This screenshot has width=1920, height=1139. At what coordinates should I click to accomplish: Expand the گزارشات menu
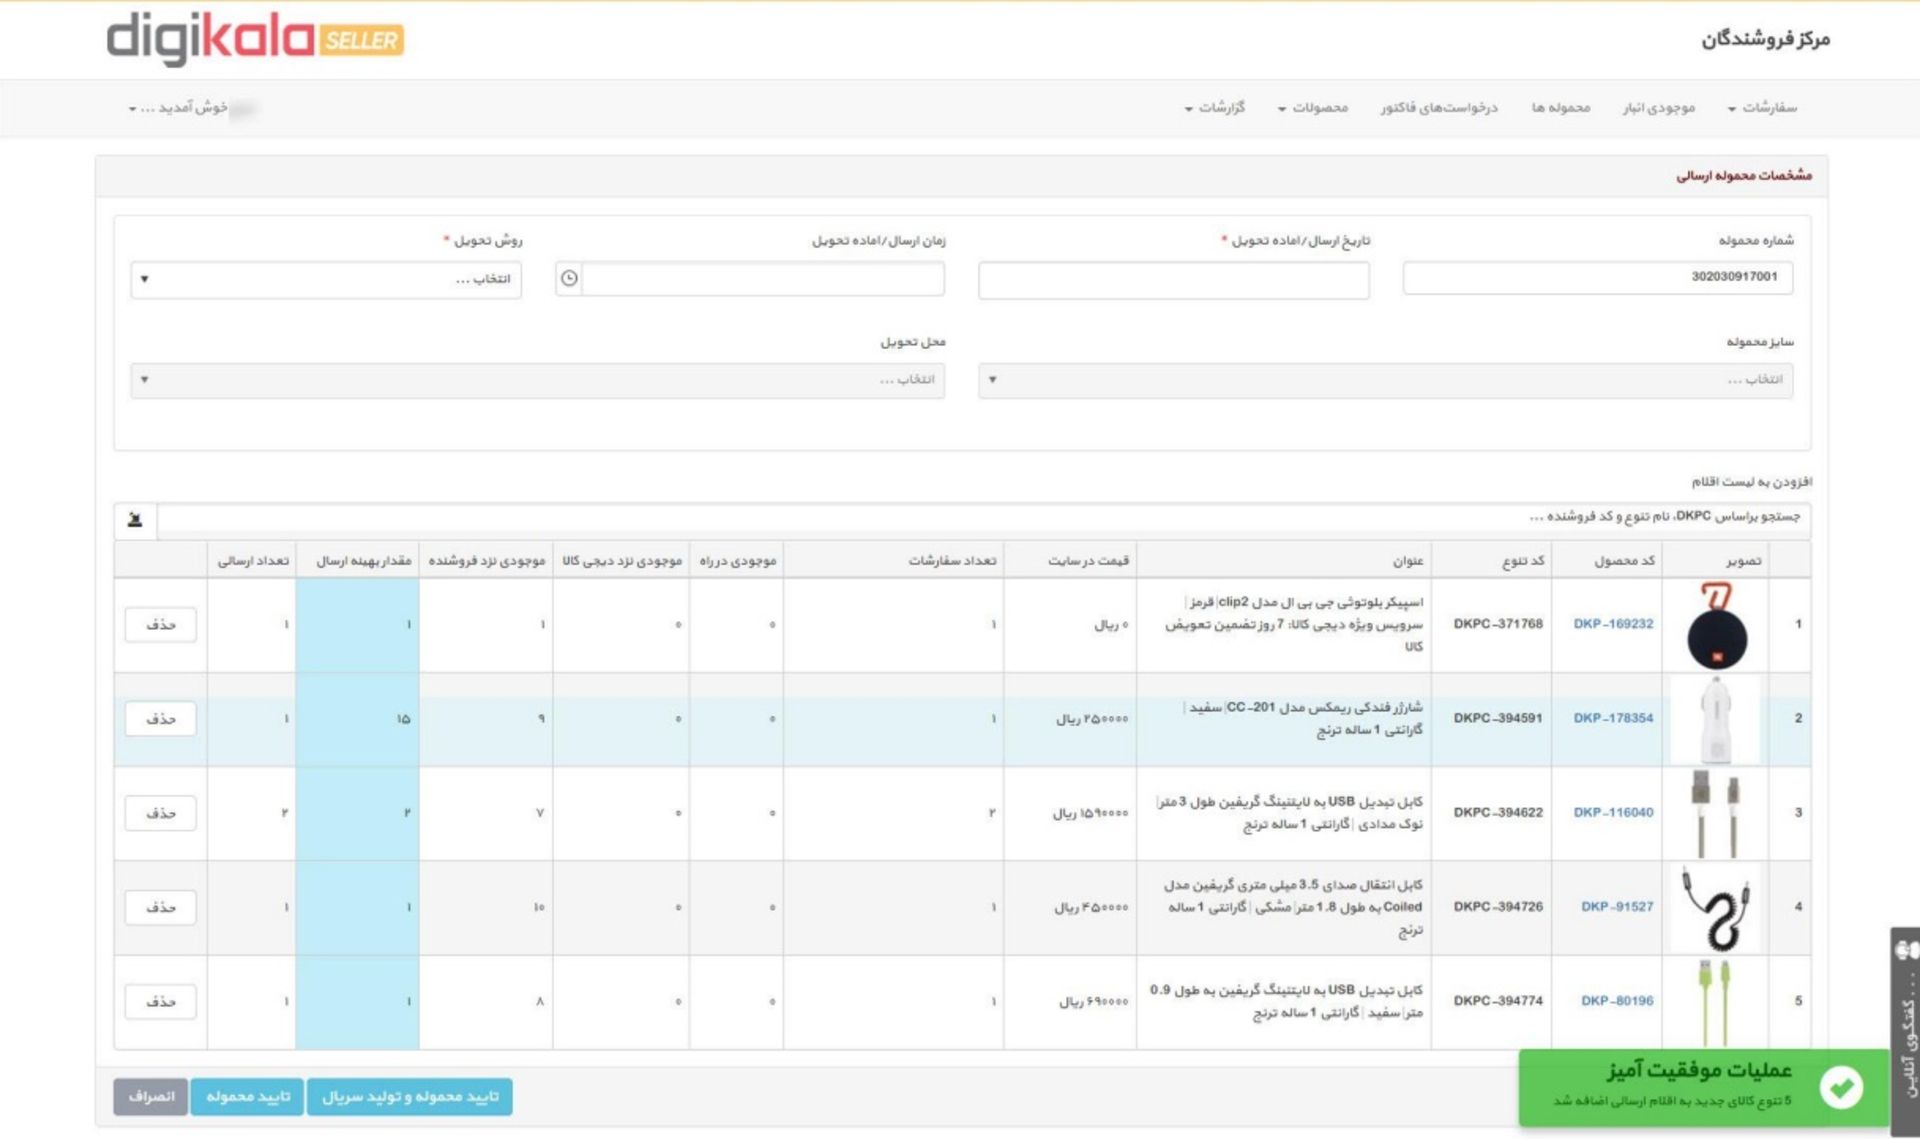(x=1215, y=107)
